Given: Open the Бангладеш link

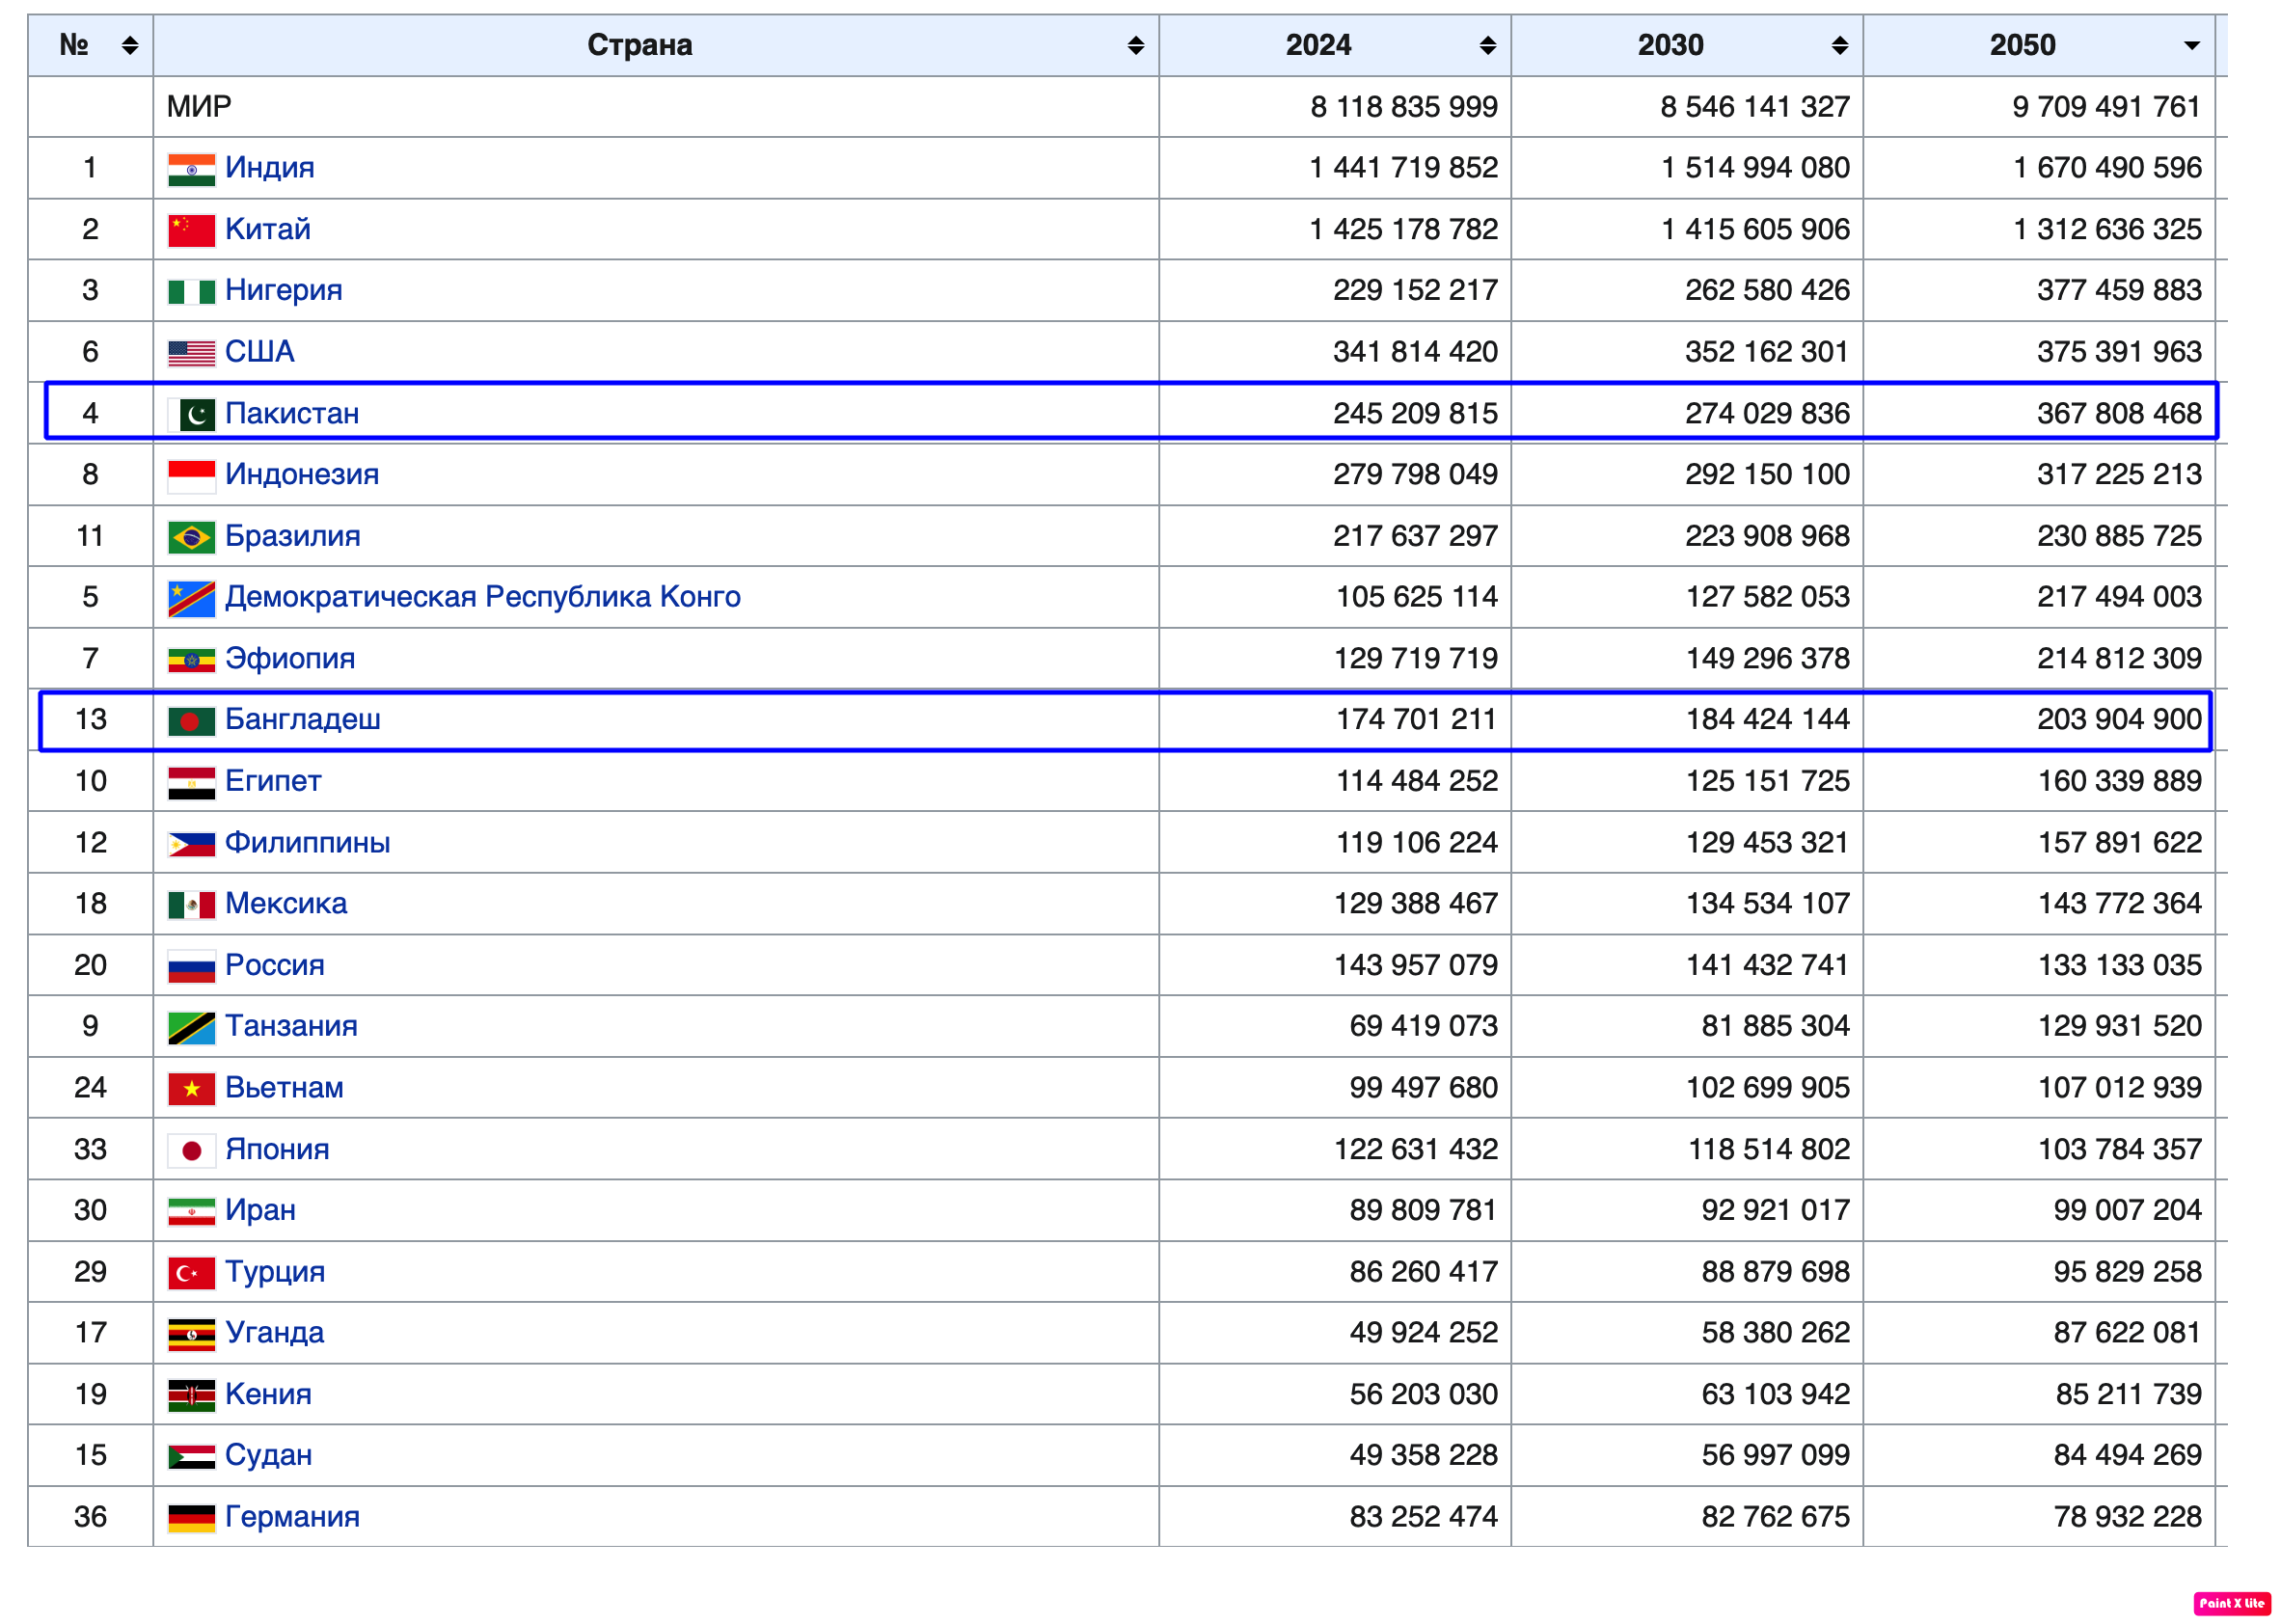Looking at the screenshot, I should [x=302, y=719].
